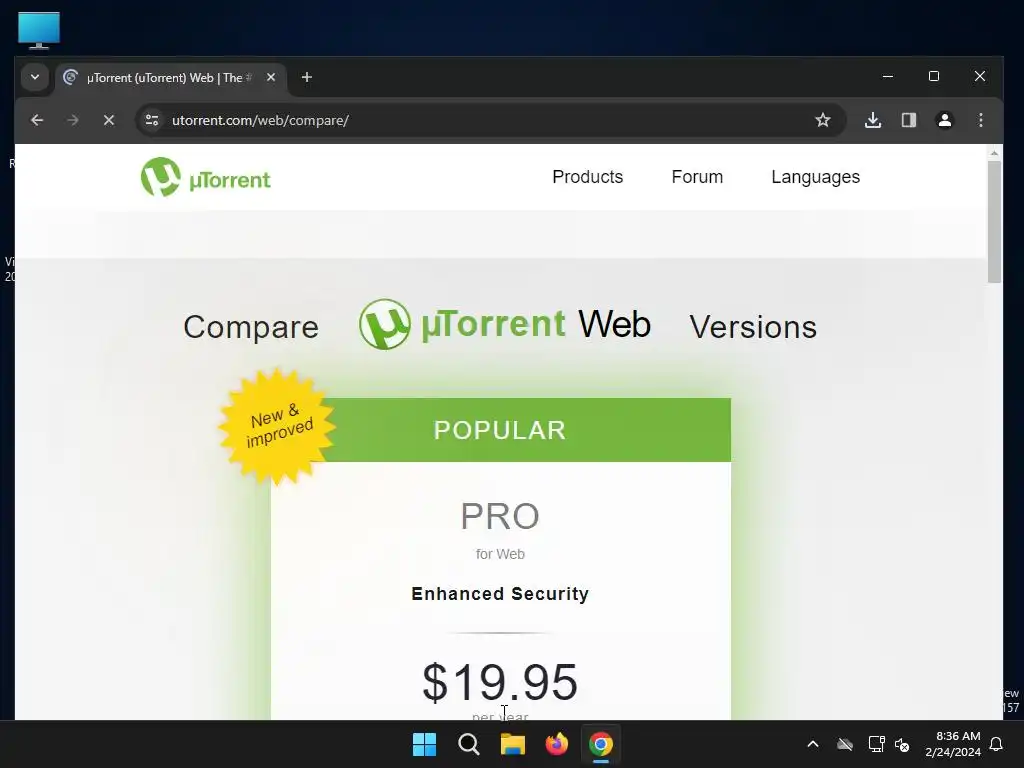Toggle the Chrome side panel icon
Viewport: 1024px width, 768px height.
pyautogui.click(x=909, y=120)
